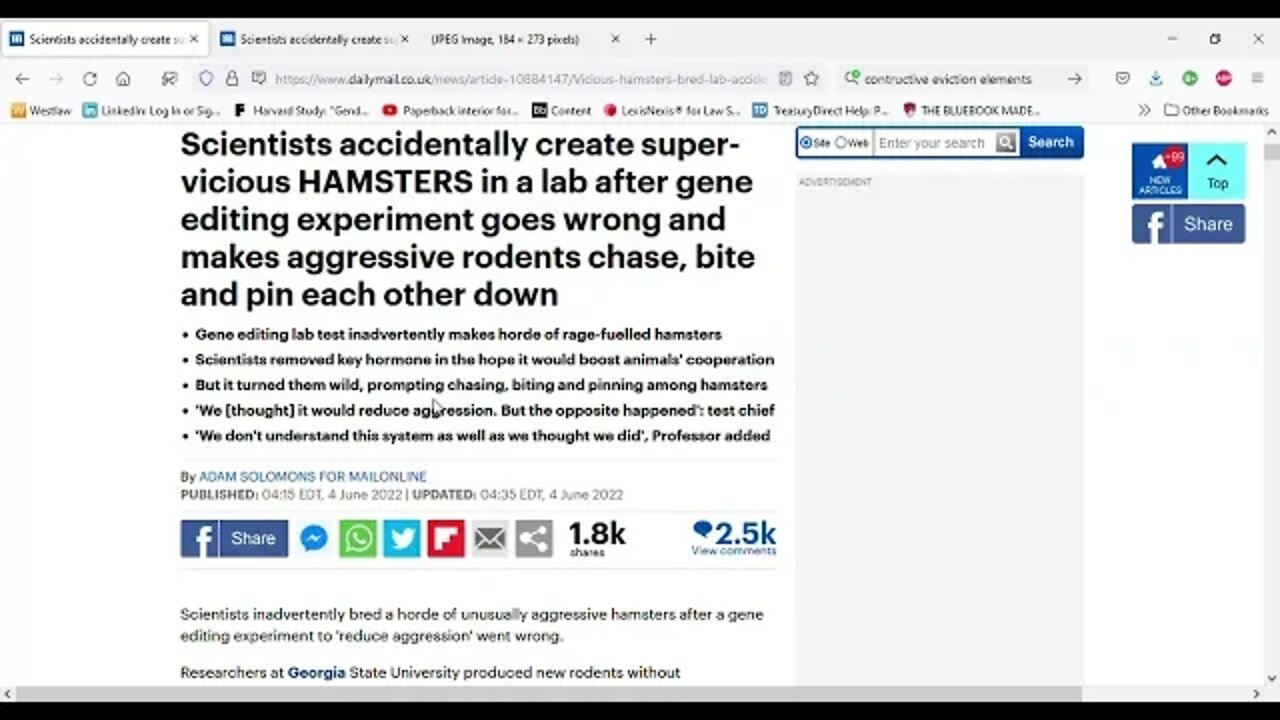Open the Content bookmark

click(561, 110)
